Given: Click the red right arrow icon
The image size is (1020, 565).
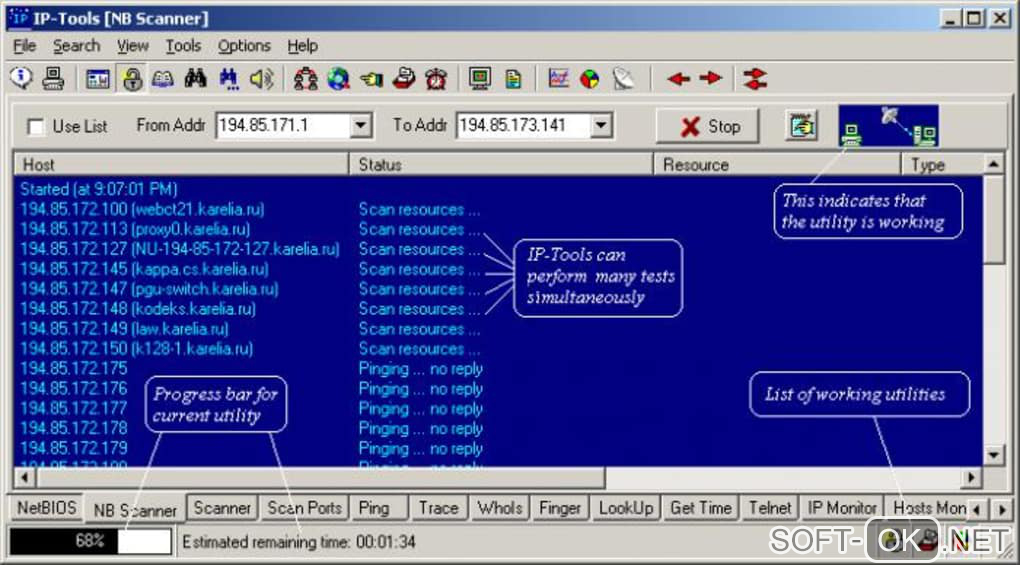Looking at the screenshot, I should tap(710, 78).
